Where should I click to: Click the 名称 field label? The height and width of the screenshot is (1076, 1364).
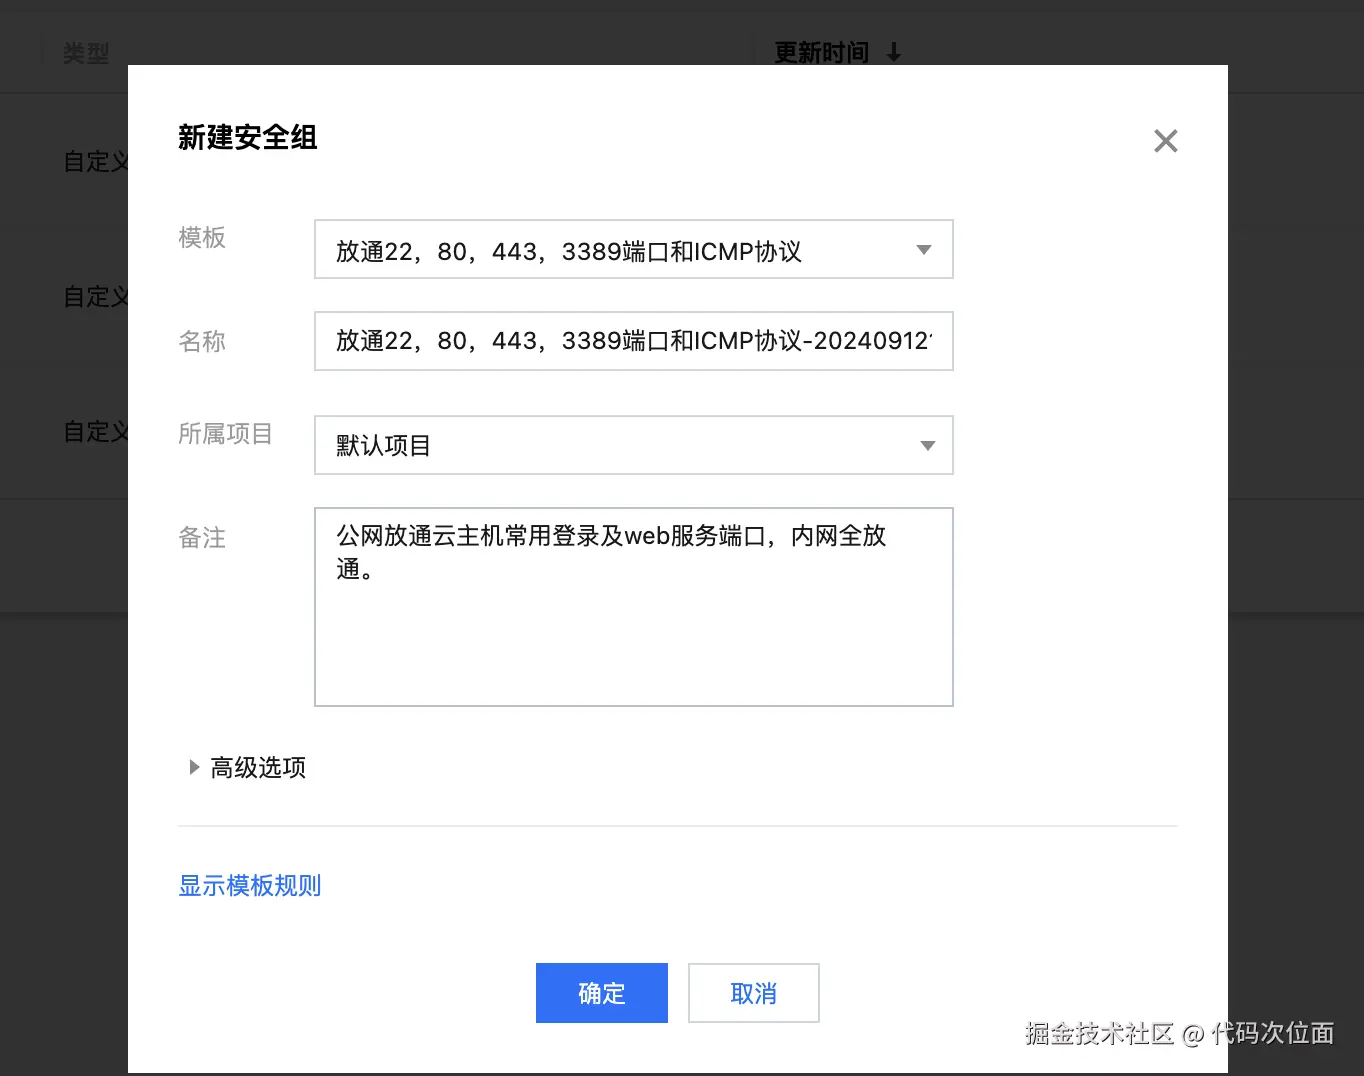202,341
